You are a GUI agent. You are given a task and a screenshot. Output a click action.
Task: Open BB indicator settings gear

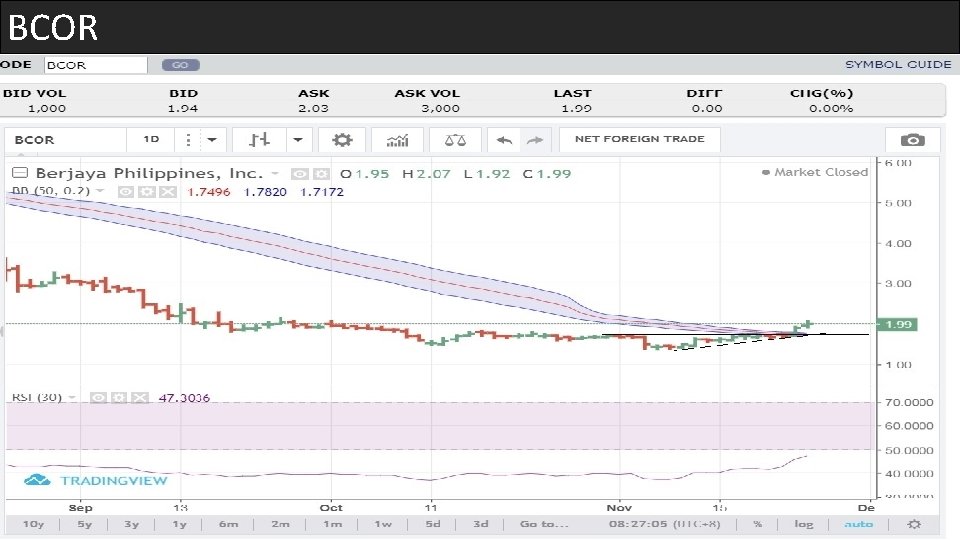[x=146, y=192]
